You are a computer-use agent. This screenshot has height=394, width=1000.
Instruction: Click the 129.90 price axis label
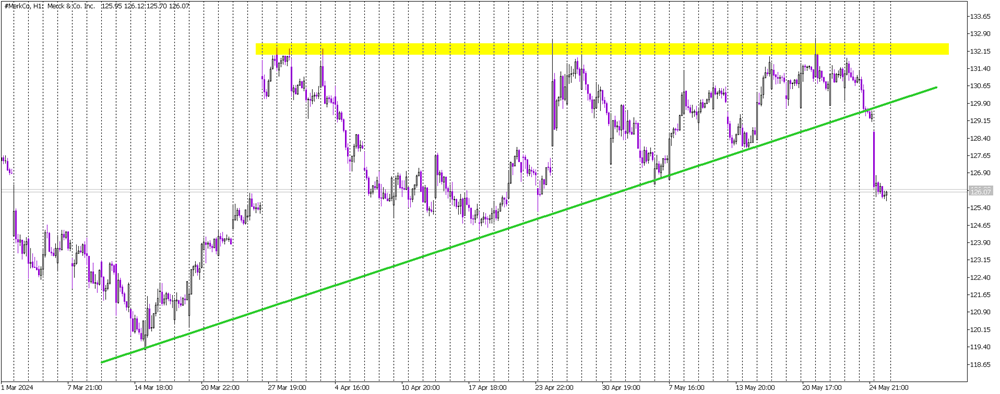pos(979,103)
